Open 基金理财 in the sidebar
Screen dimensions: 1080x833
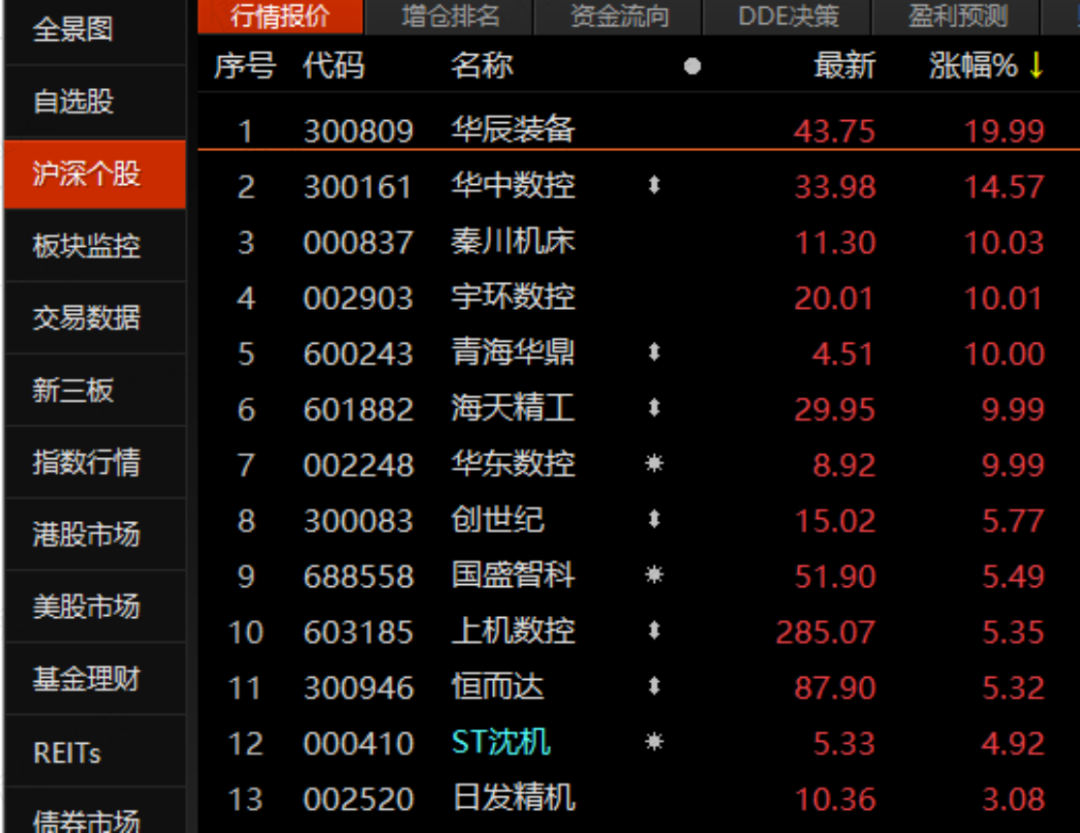tap(95, 679)
